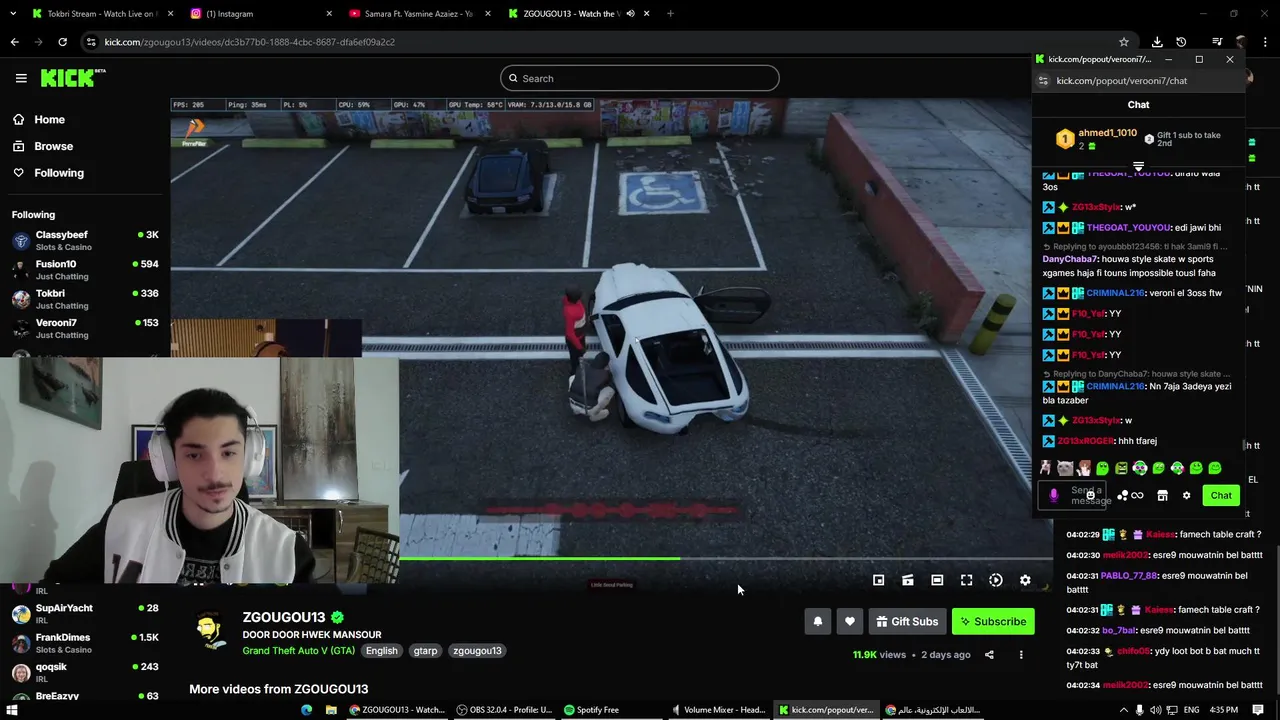
Task: Click the purple microphone icon in chat
Action: (1053, 496)
